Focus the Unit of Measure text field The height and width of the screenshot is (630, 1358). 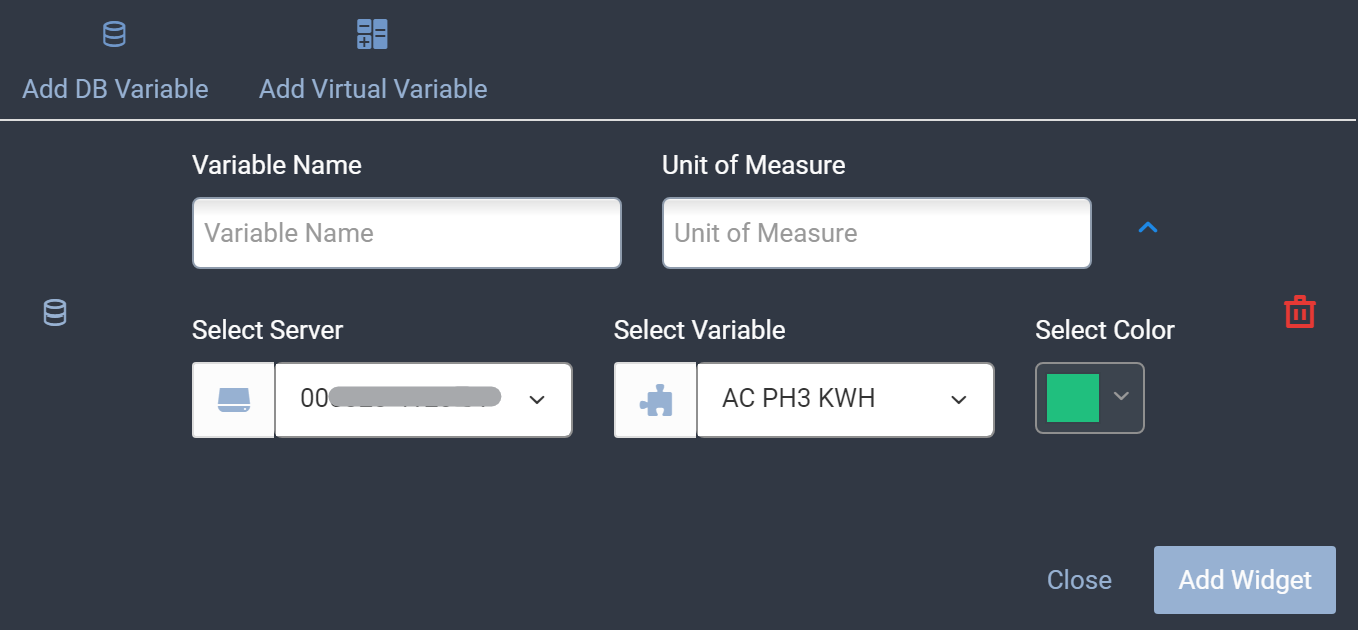click(876, 233)
